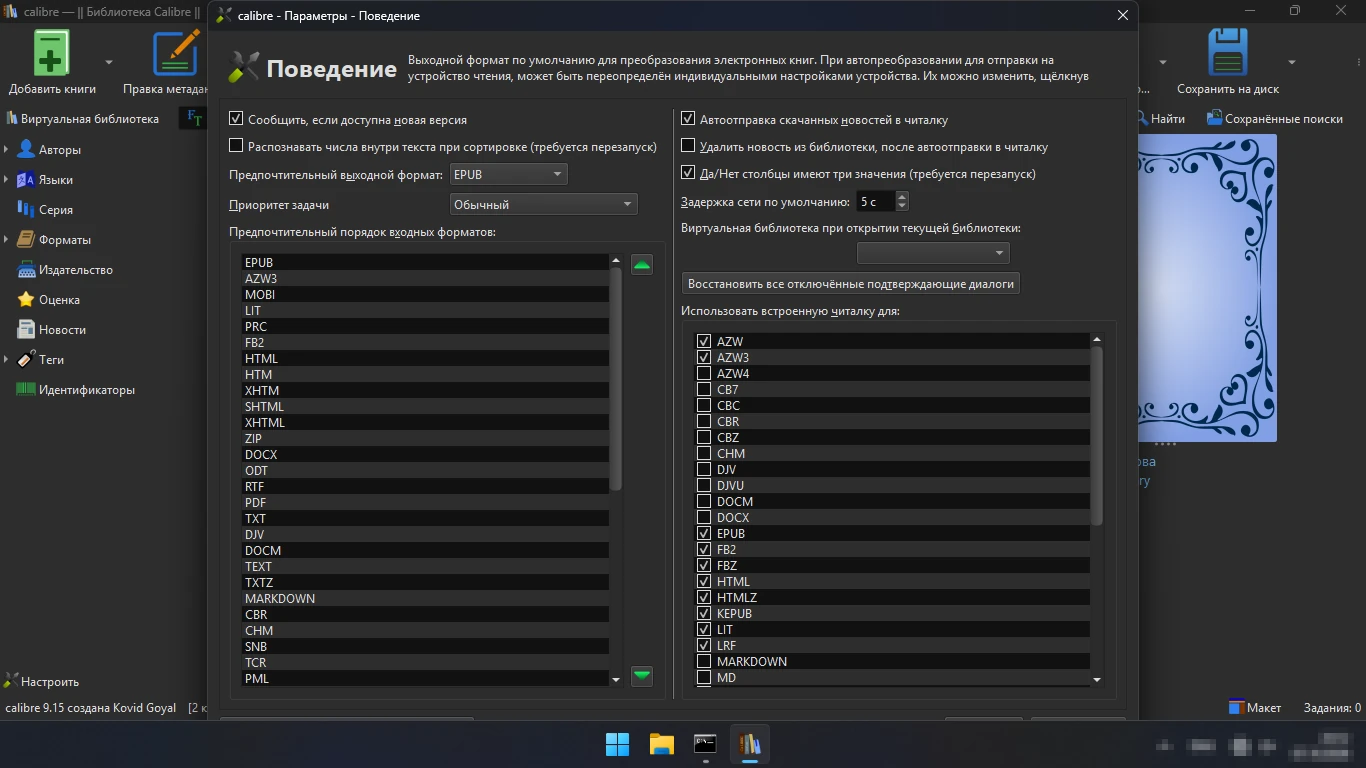1366x768 pixels.
Task: Expand the Авторы tree node
Action: tap(7, 150)
